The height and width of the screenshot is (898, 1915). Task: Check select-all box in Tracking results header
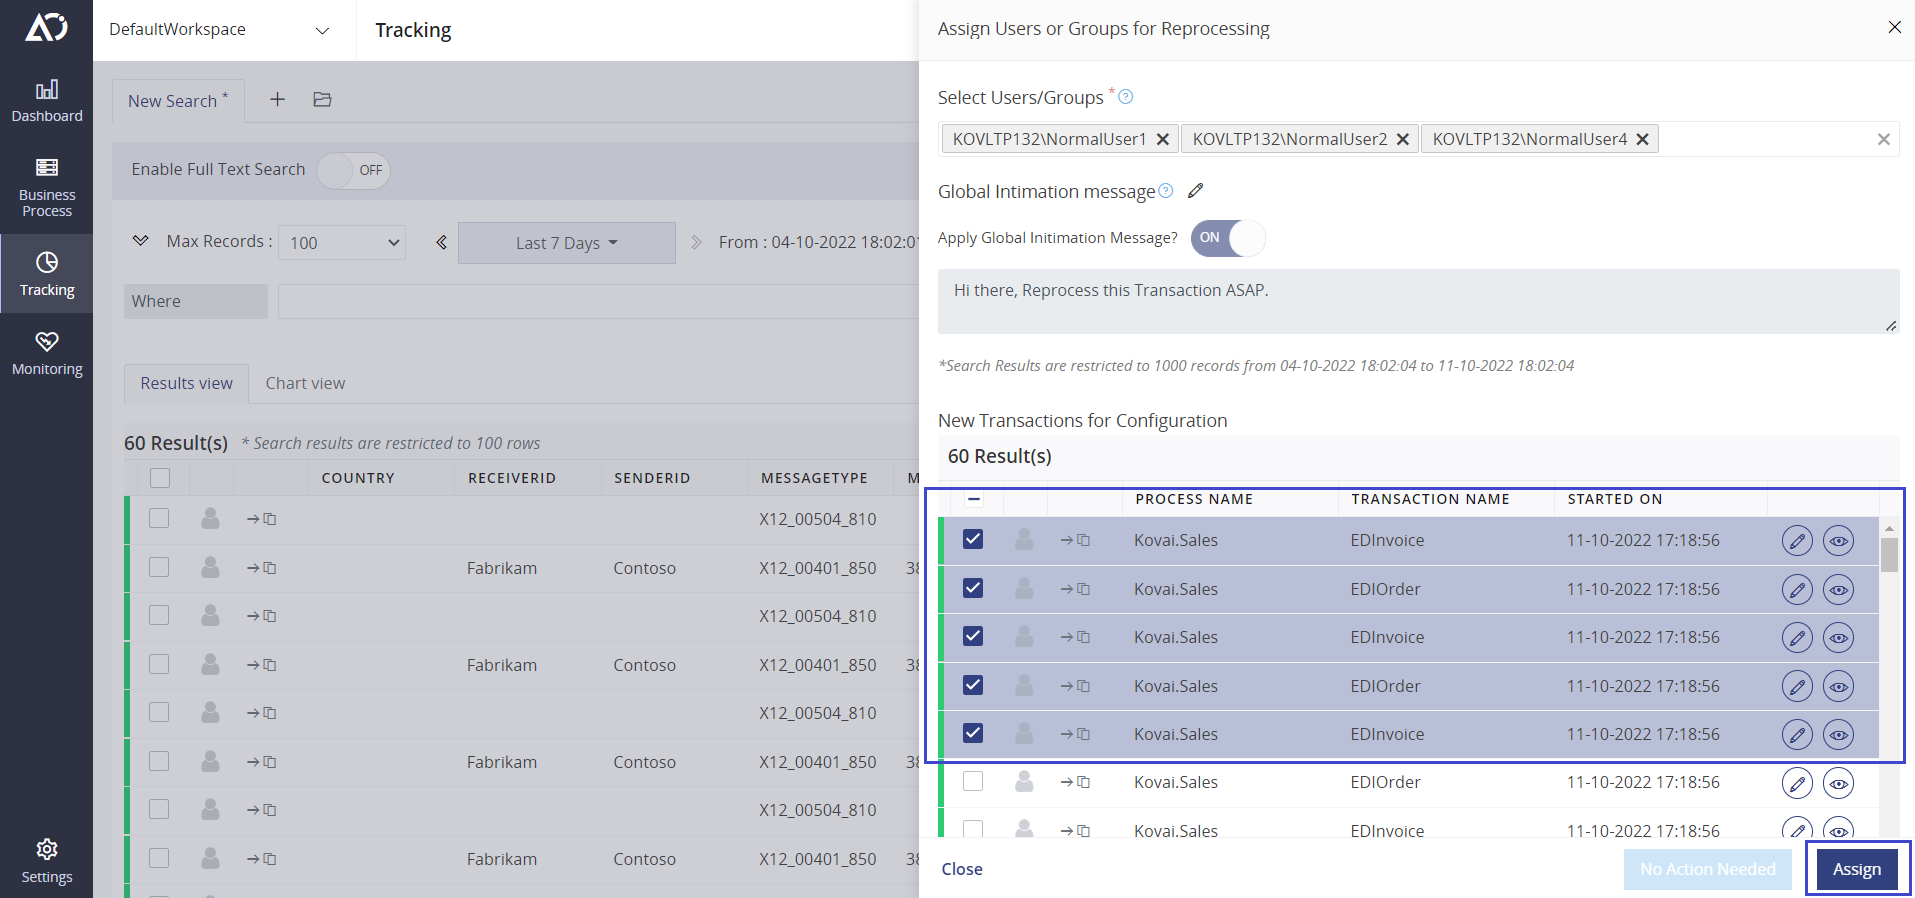160,478
